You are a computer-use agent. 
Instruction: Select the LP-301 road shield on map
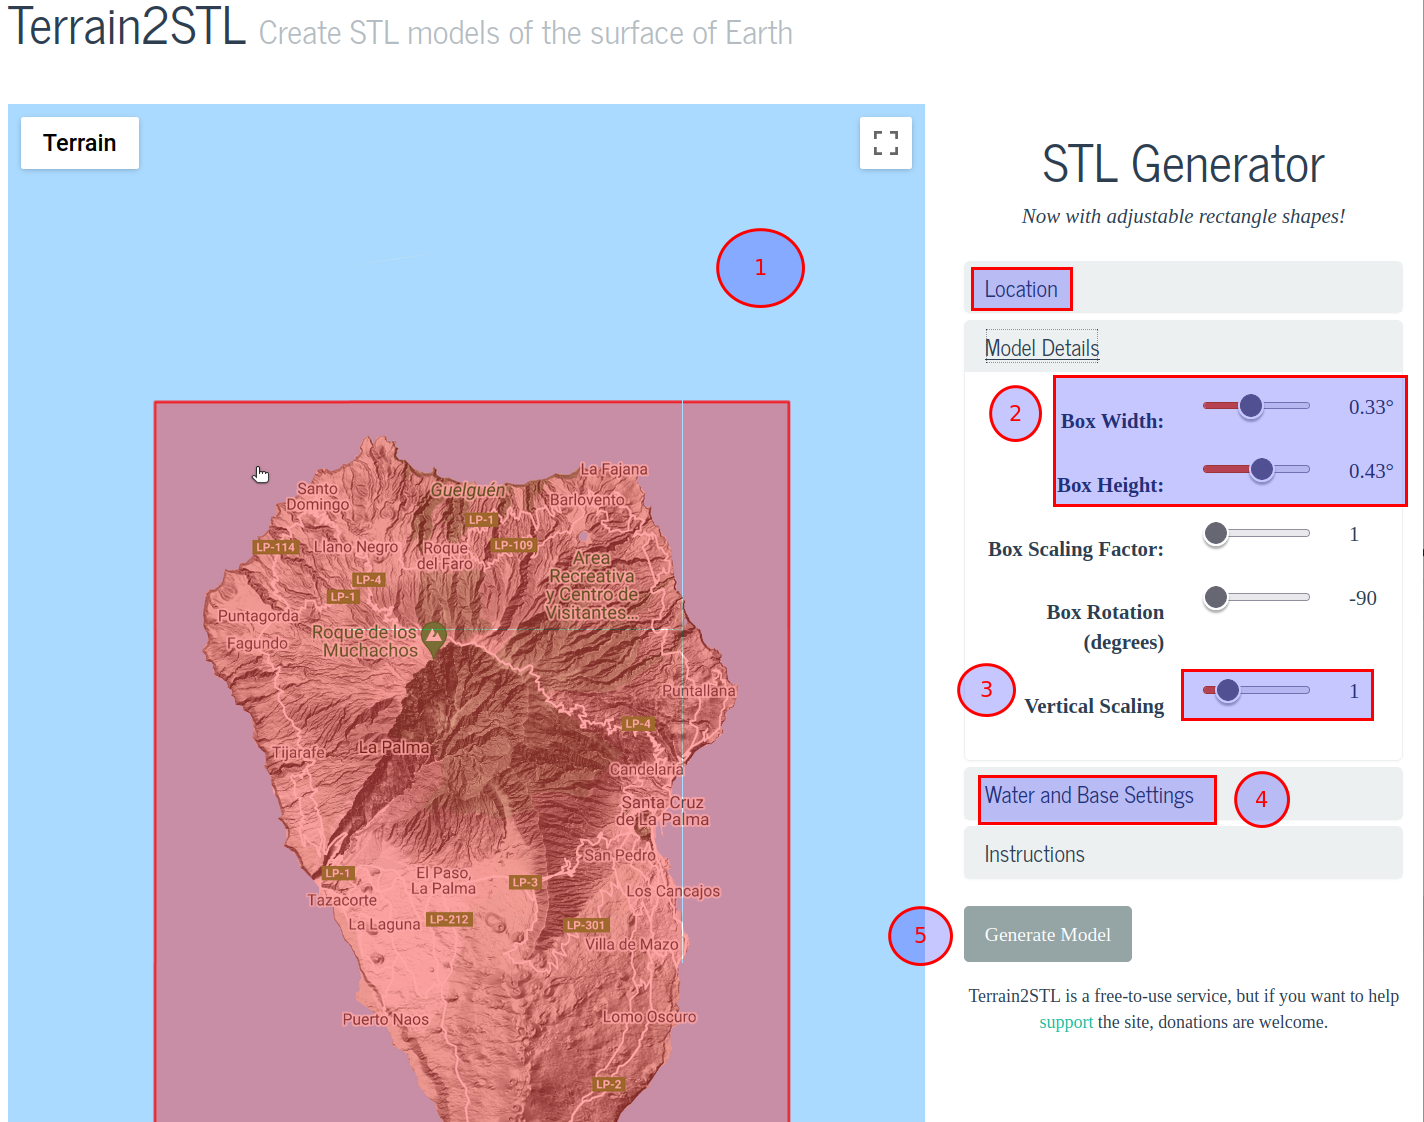pyautogui.click(x=586, y=925)
